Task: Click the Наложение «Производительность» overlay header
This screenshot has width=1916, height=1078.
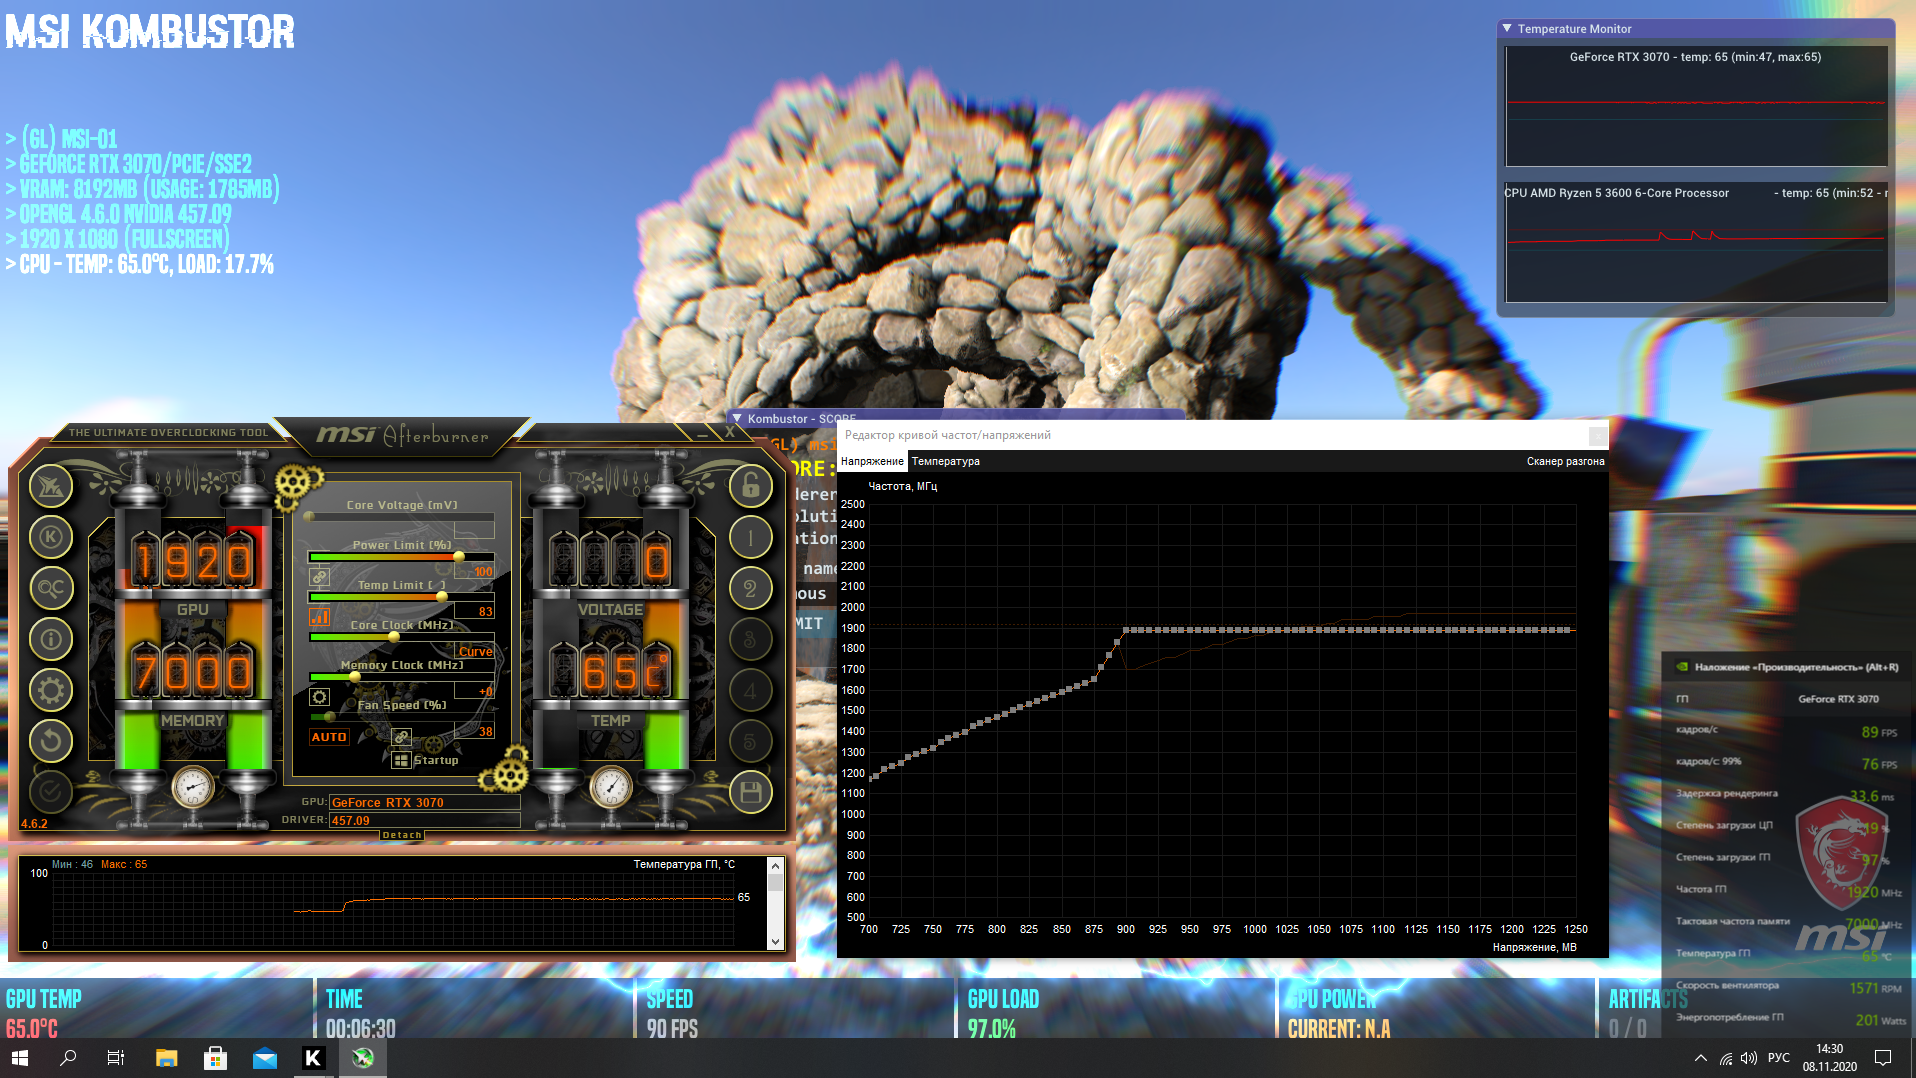Action: tap(1787, 667)
